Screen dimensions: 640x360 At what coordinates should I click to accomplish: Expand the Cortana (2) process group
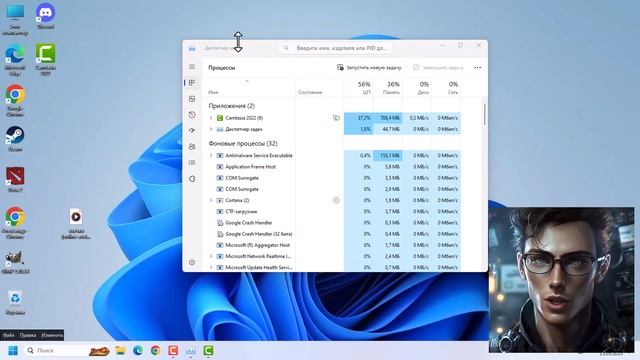pos(211,200)
